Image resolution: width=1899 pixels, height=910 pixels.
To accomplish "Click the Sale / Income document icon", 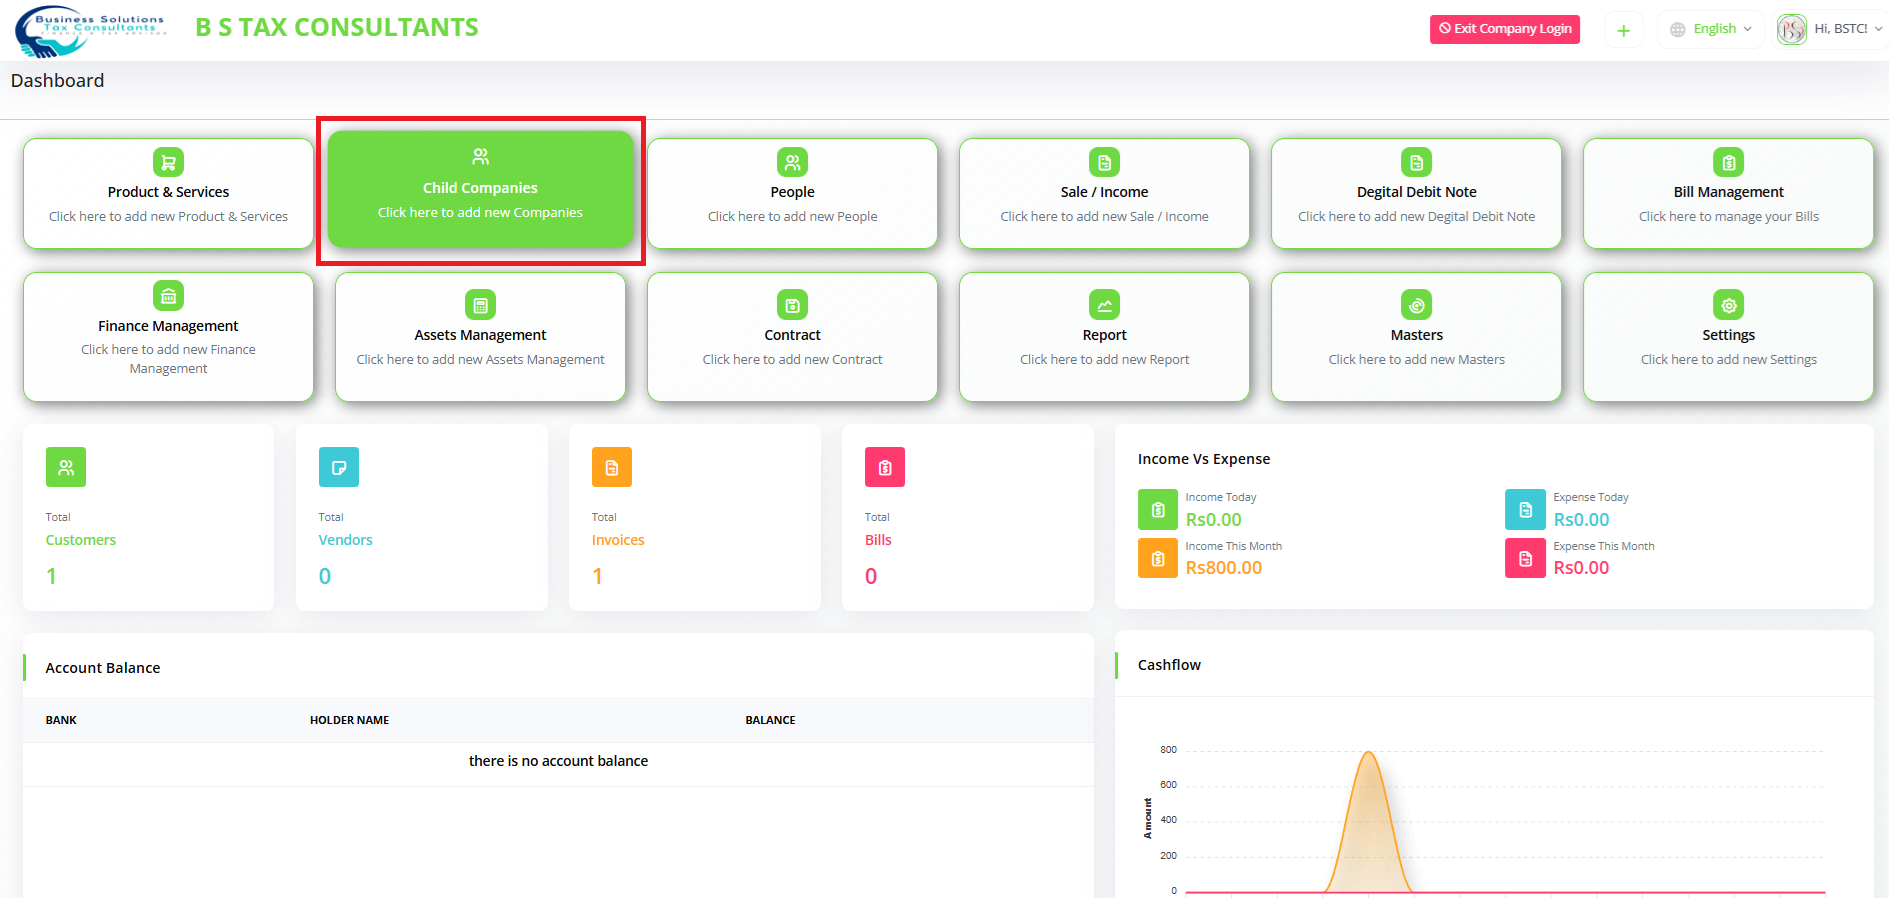I will point(1104,162).
